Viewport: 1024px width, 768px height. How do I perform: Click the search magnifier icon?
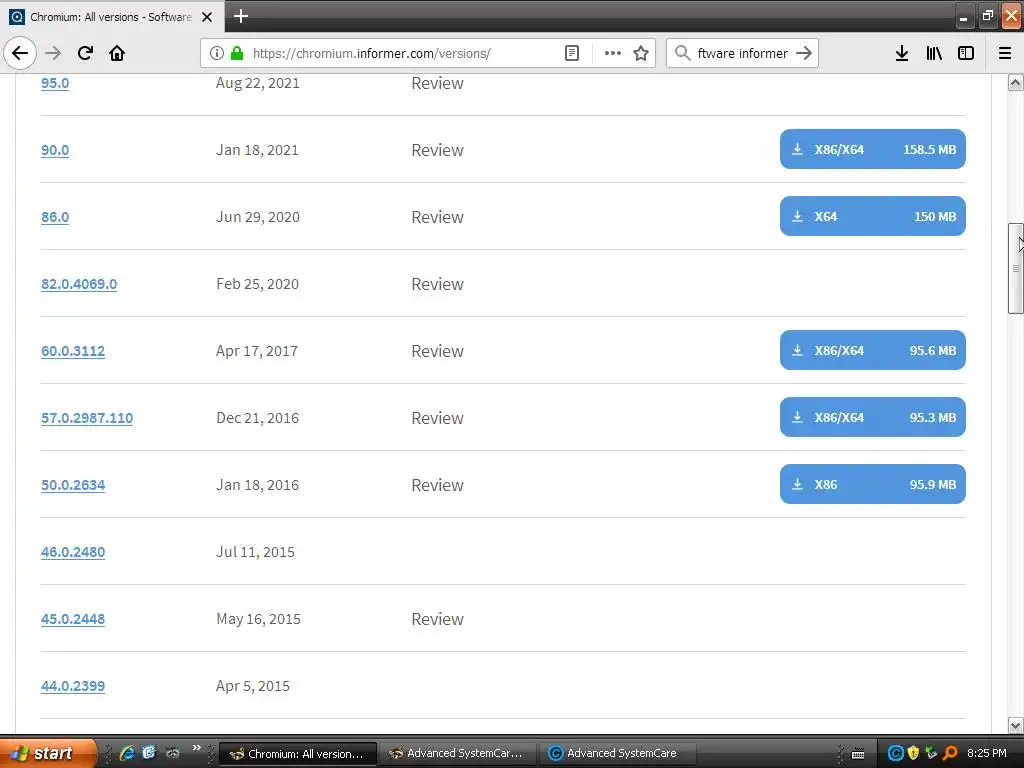click(x=682, y=53)
